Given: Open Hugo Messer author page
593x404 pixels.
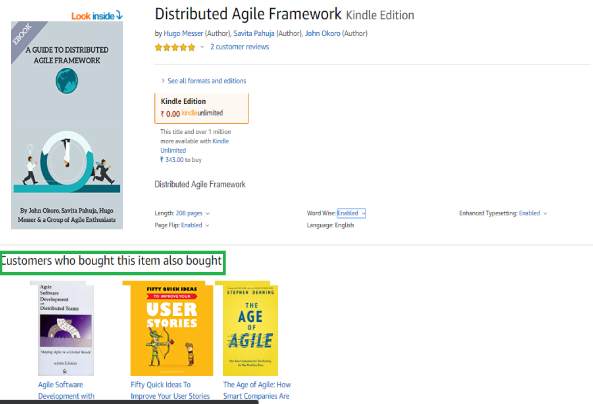Looking at the screenshot, I should click(183, 33).
